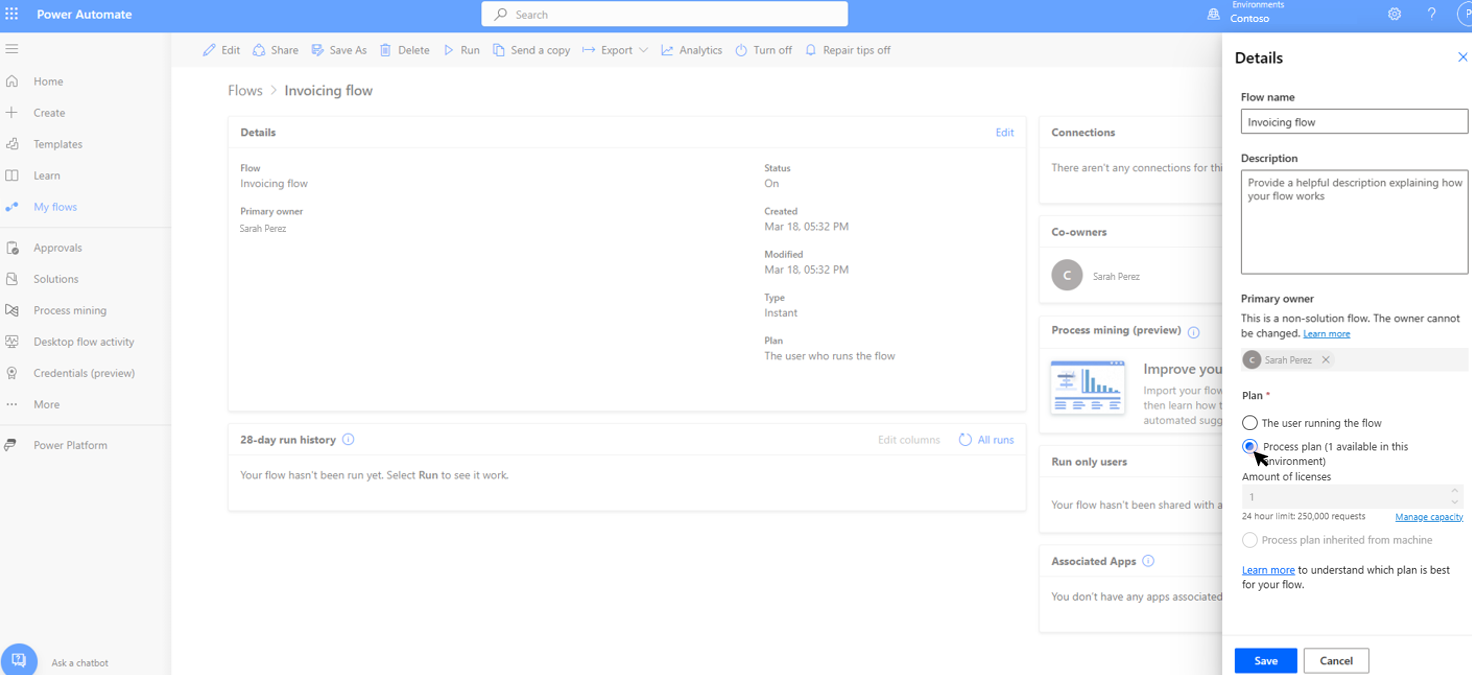The width and height of the screenshot is (1472, 675).
Task: Open flow Analytics
Action: coord(691,49)
